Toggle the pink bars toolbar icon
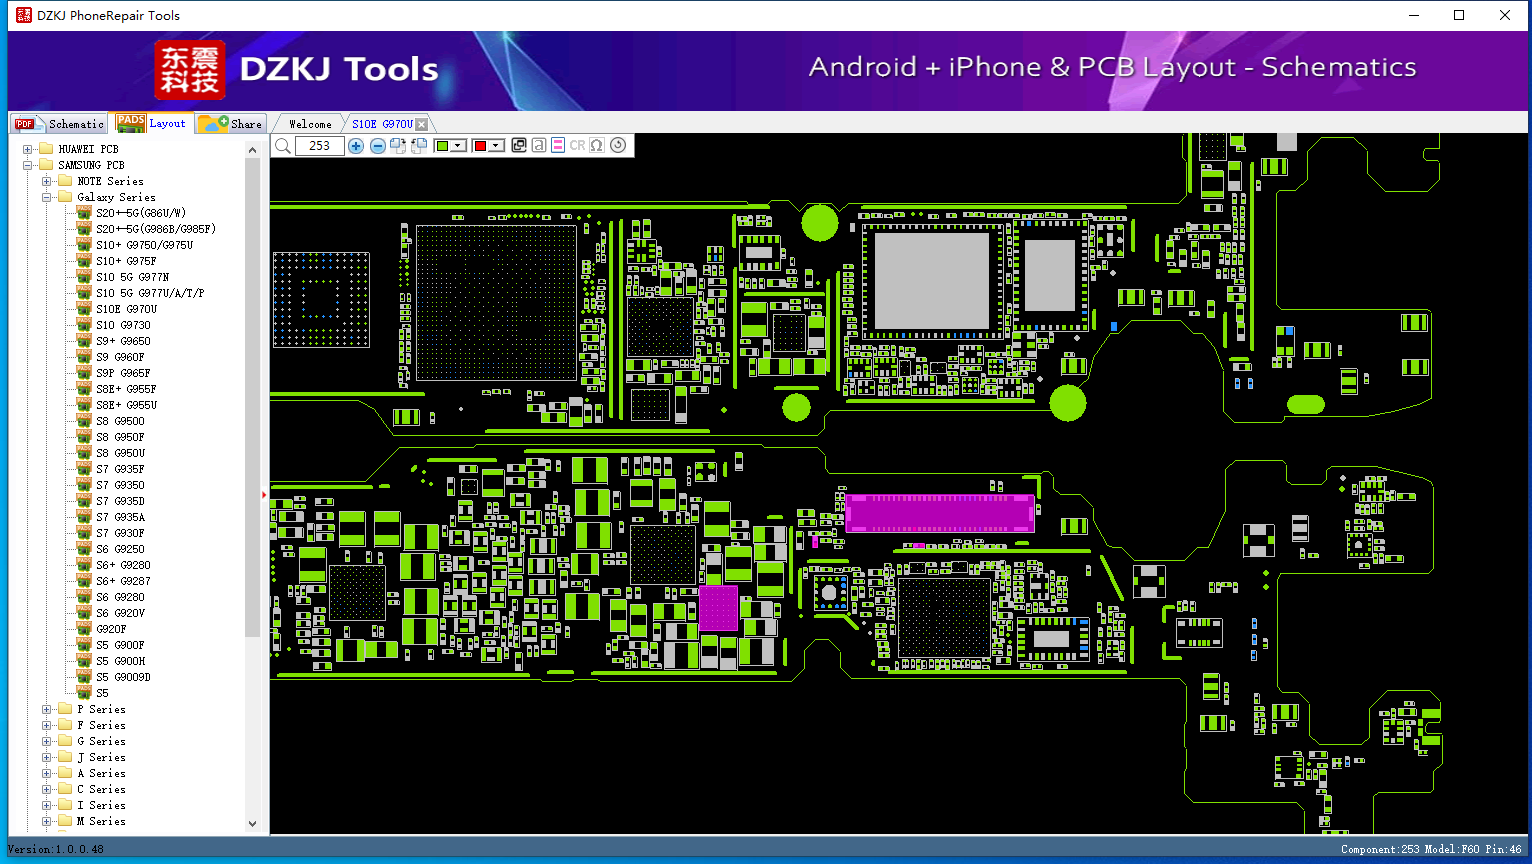 [x=558, y=146]
